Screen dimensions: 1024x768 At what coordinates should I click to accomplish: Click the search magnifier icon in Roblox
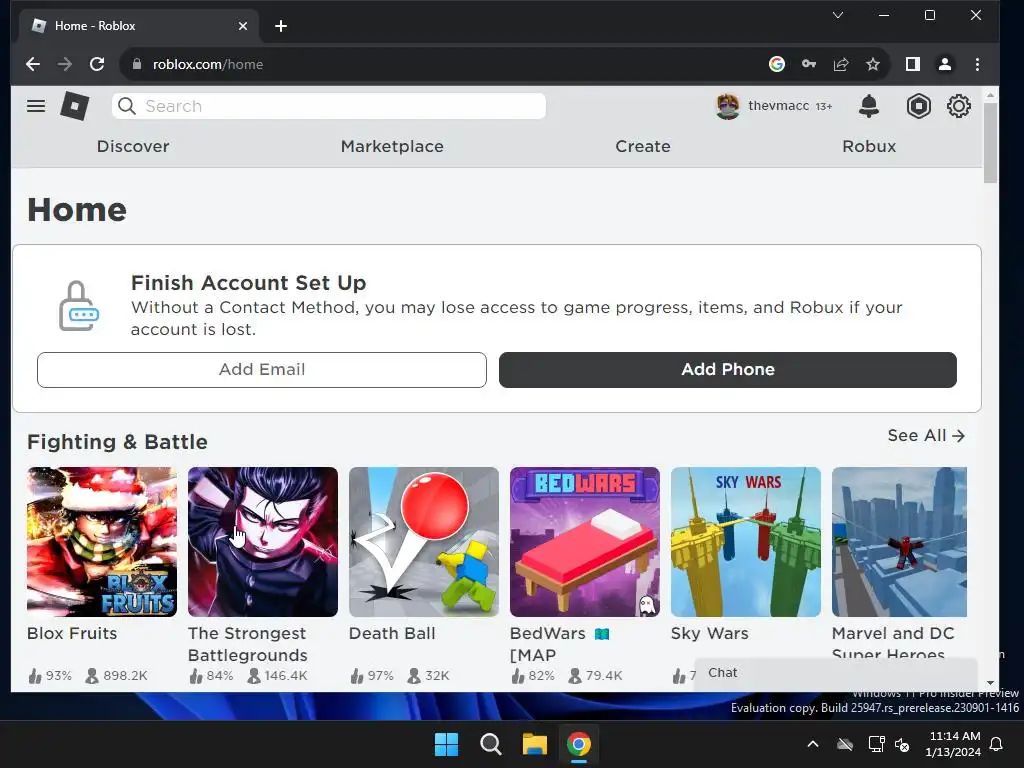tap(127, 106)
